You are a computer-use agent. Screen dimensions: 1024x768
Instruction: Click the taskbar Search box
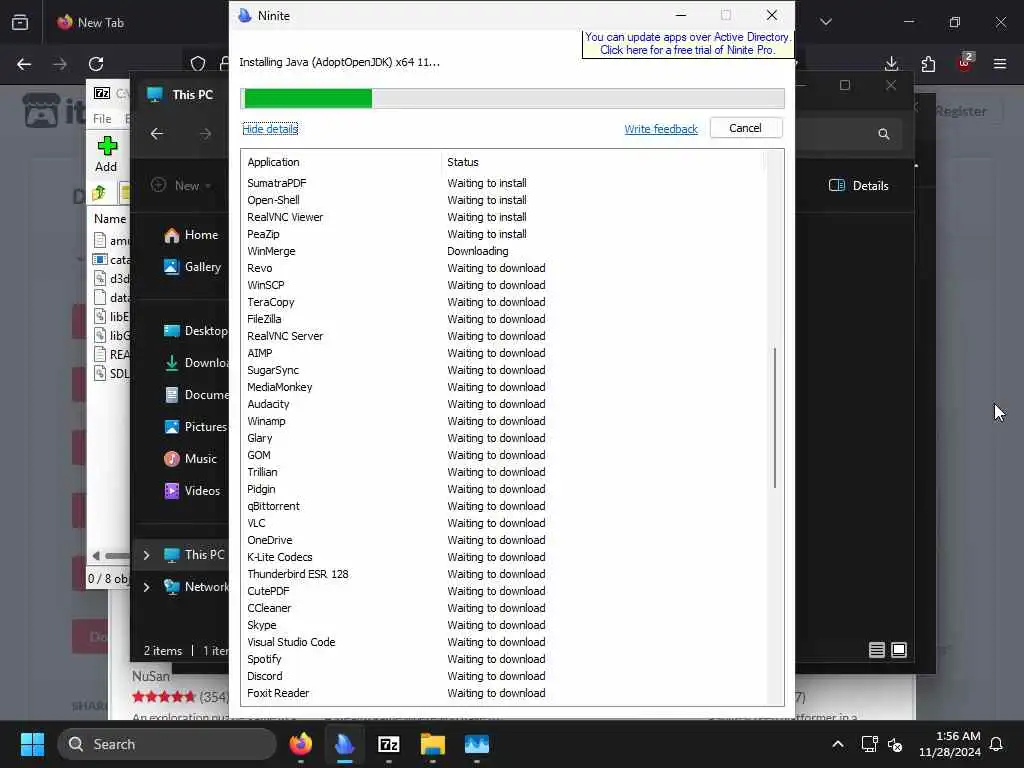pyautogui.click(x=167, y=744)
